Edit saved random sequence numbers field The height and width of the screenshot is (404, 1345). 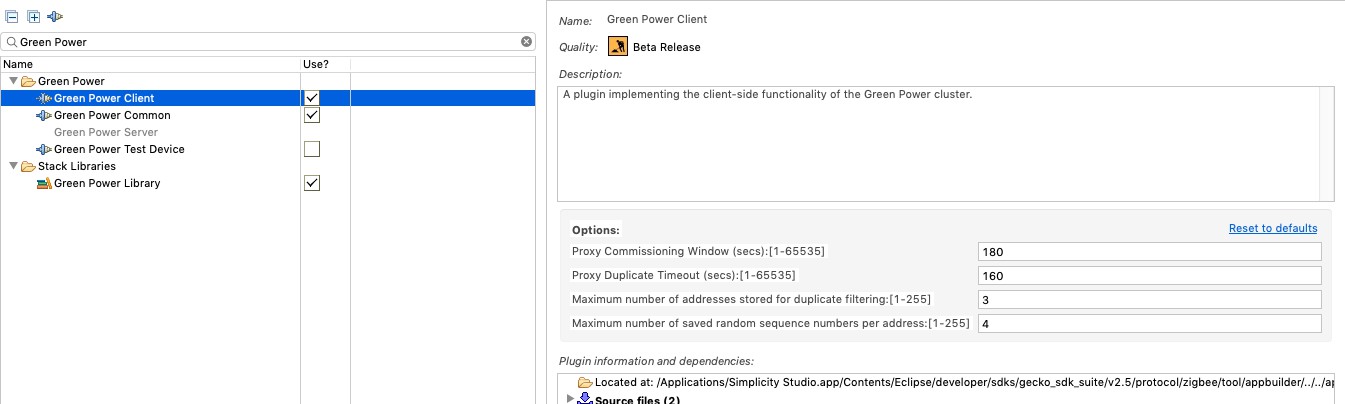pyautogui.click(x=1150, y=323)
